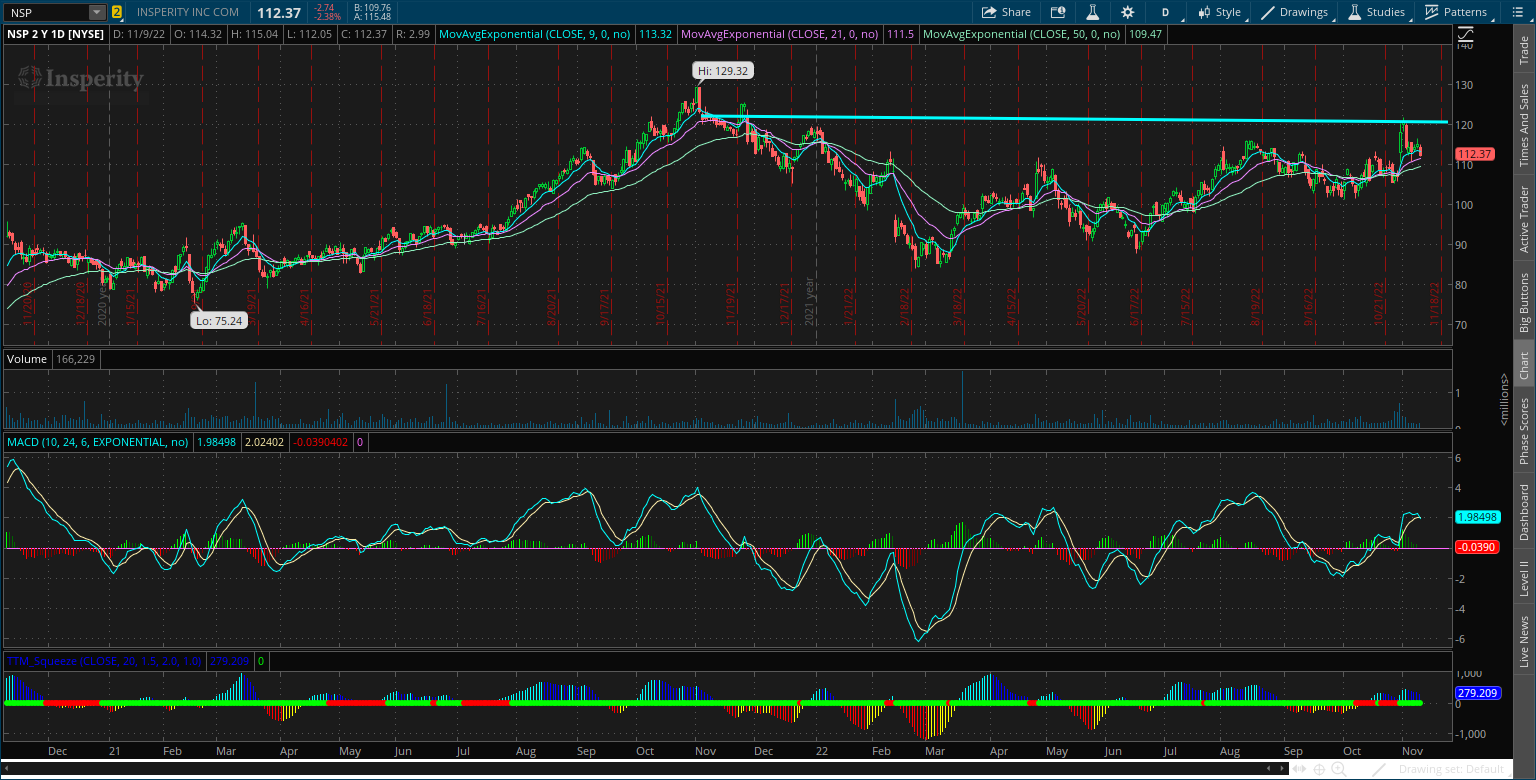1536x780 pixels.
Task: Click the compress time axis icon
Action: pyautogui.click(x=1300, y=769)
